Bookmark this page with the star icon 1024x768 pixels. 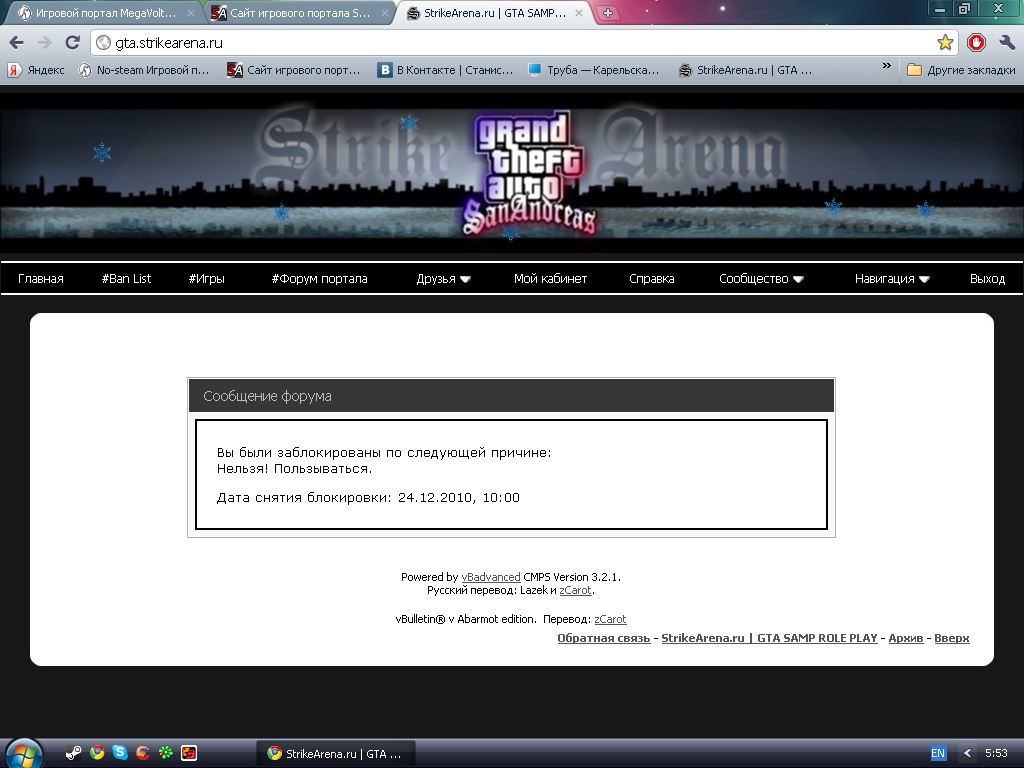point(945,43)
